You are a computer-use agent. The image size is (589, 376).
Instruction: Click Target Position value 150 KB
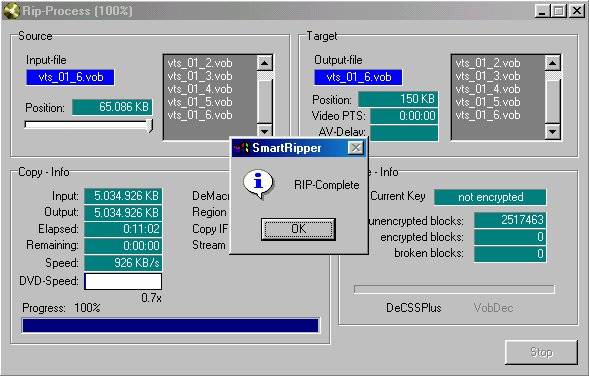pos(398,99)
